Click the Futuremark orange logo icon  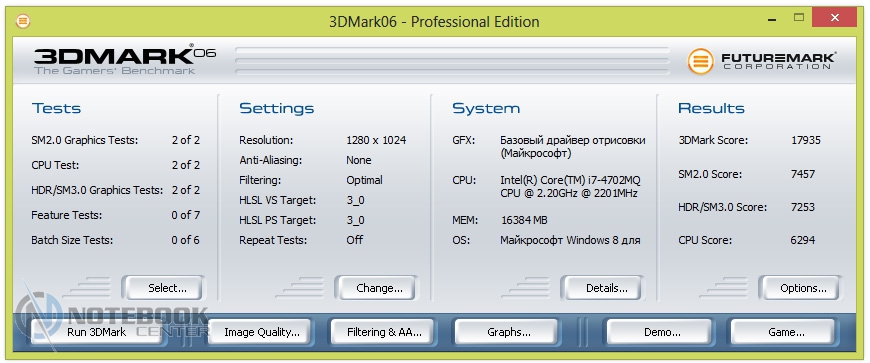700,61
